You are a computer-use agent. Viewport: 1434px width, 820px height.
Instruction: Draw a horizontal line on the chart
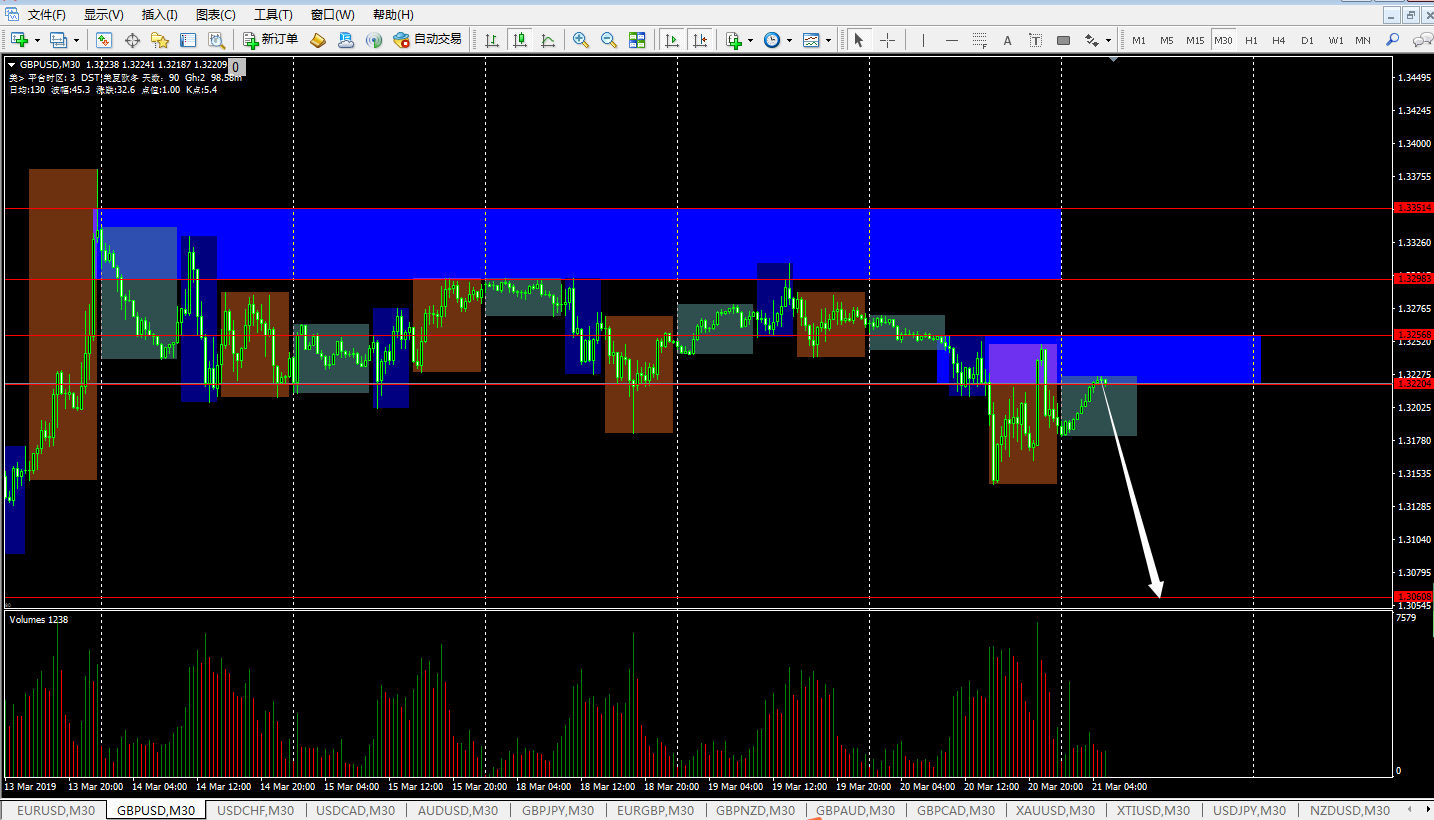pyautogui.click(x=951, y=40)
